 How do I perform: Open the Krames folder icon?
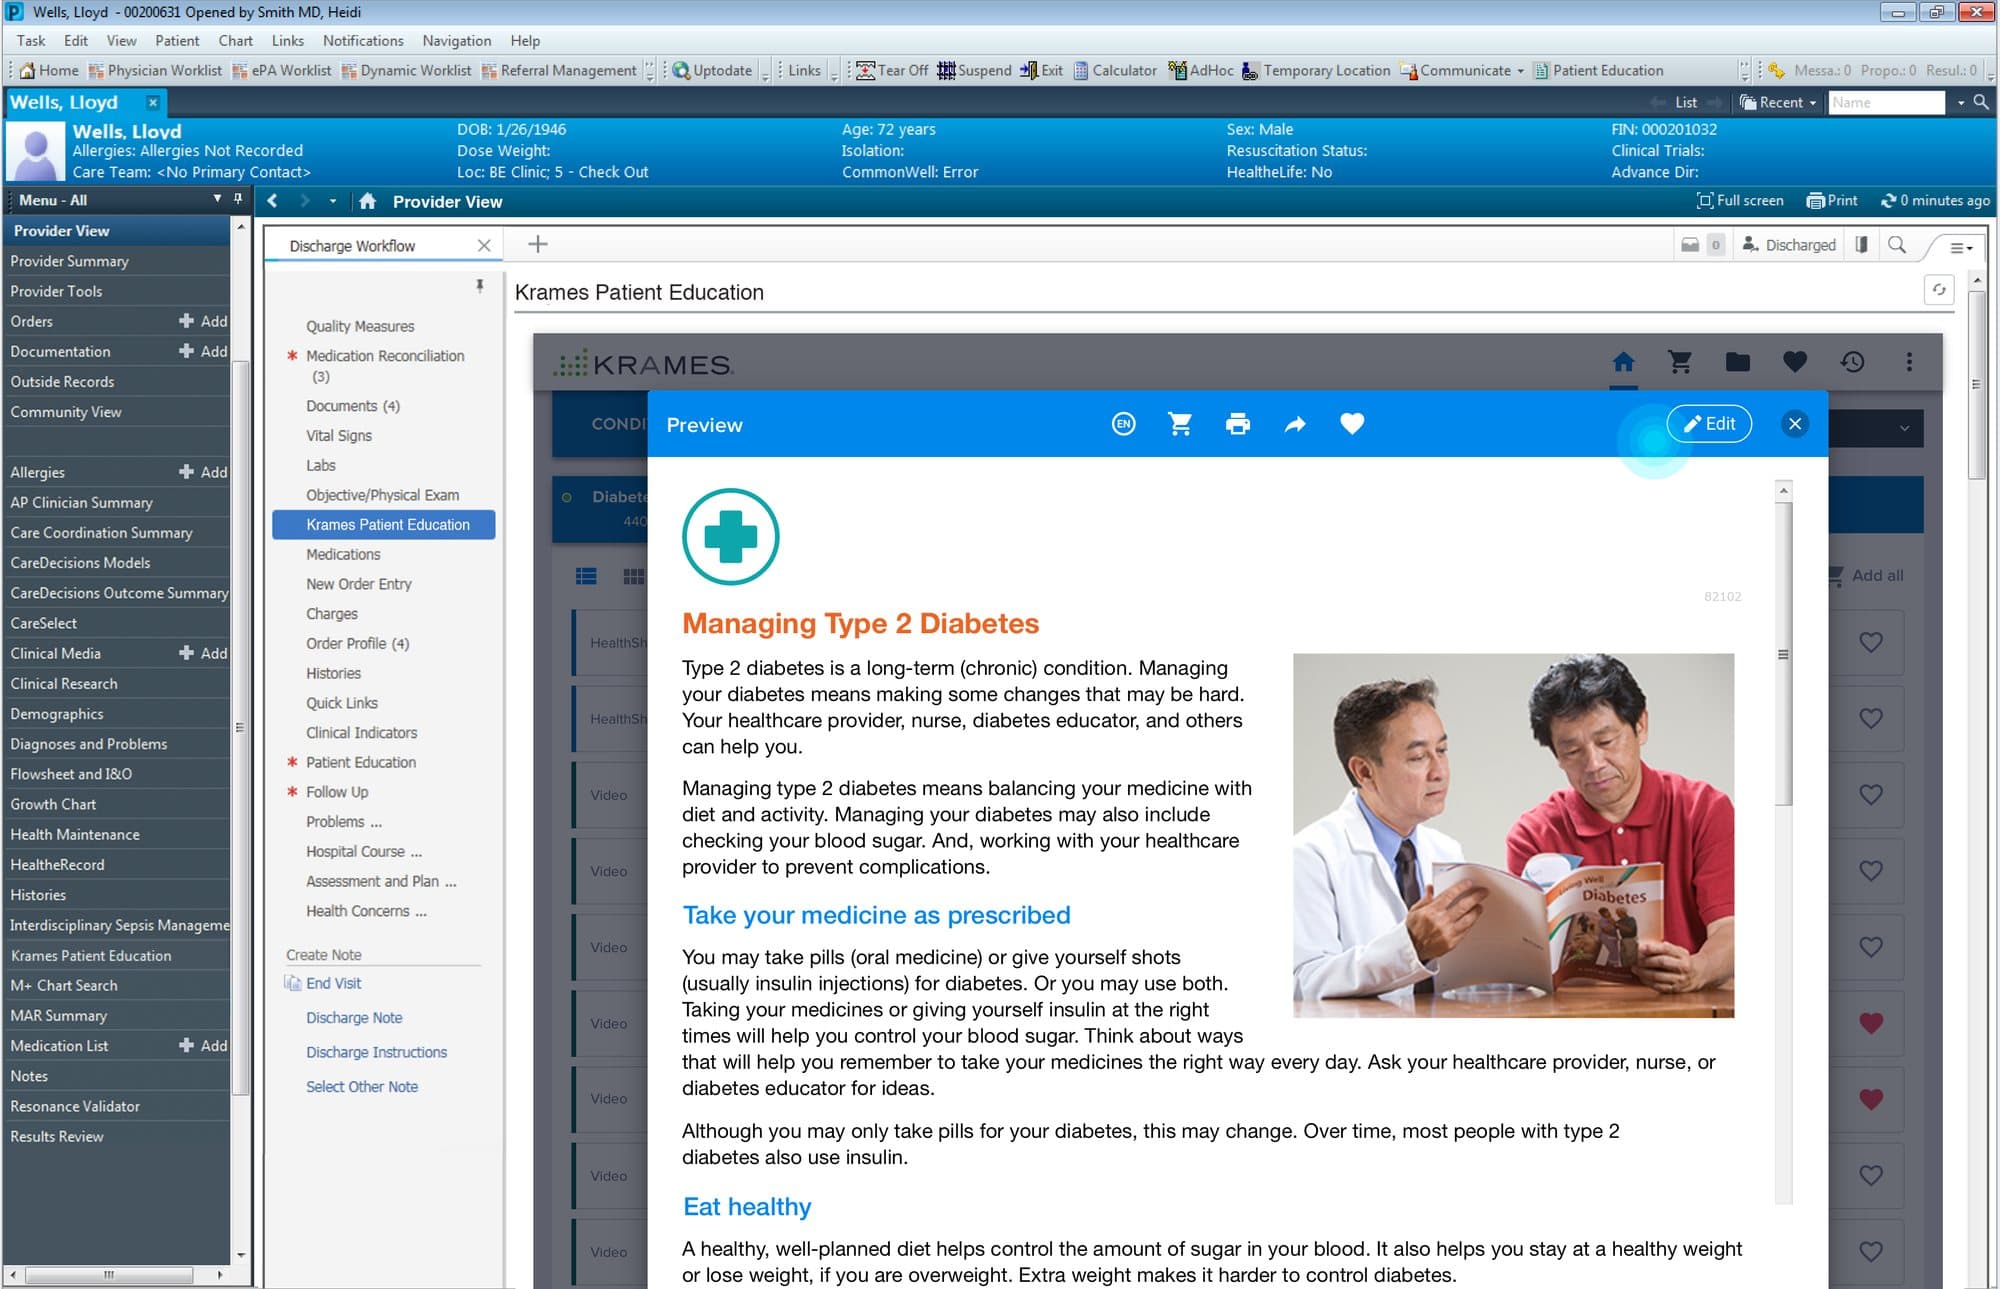coord(1737,362)
